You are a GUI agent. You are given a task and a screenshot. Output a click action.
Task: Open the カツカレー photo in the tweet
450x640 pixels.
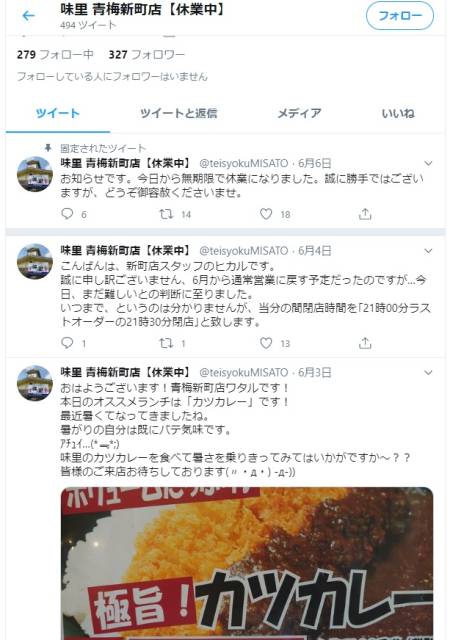pos(247,563)
